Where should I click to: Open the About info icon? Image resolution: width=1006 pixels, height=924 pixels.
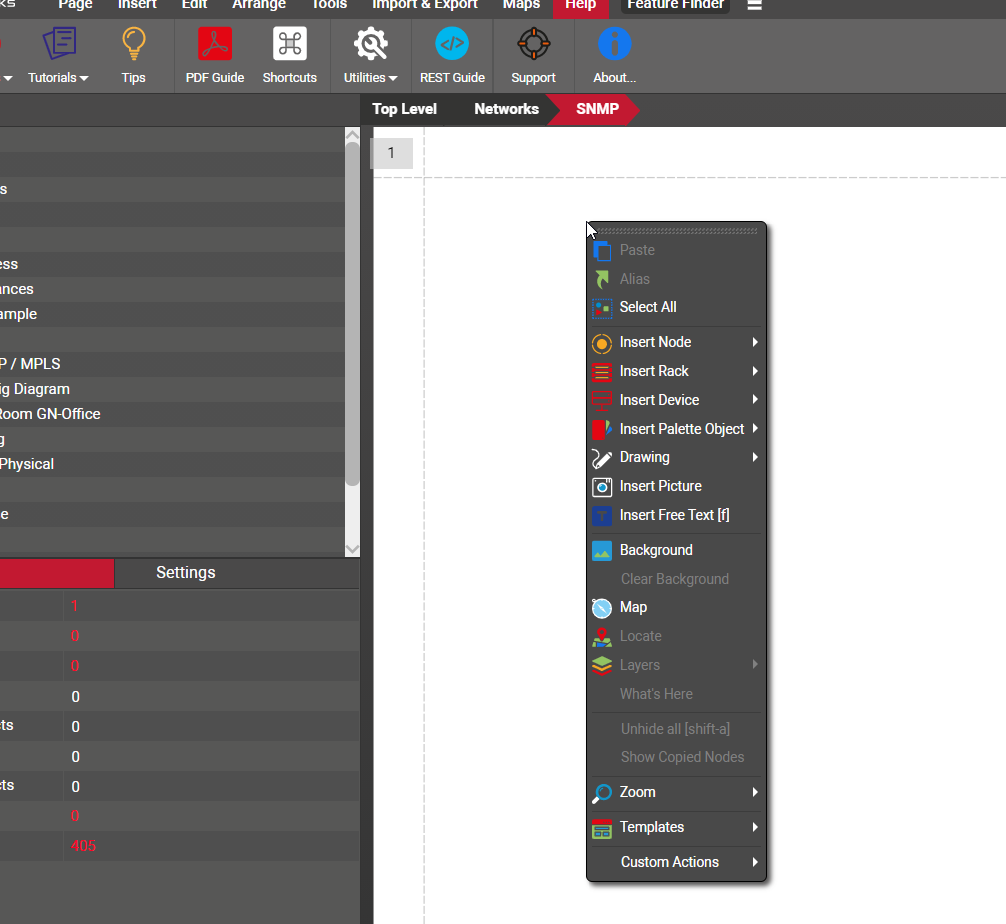[614, 45]
